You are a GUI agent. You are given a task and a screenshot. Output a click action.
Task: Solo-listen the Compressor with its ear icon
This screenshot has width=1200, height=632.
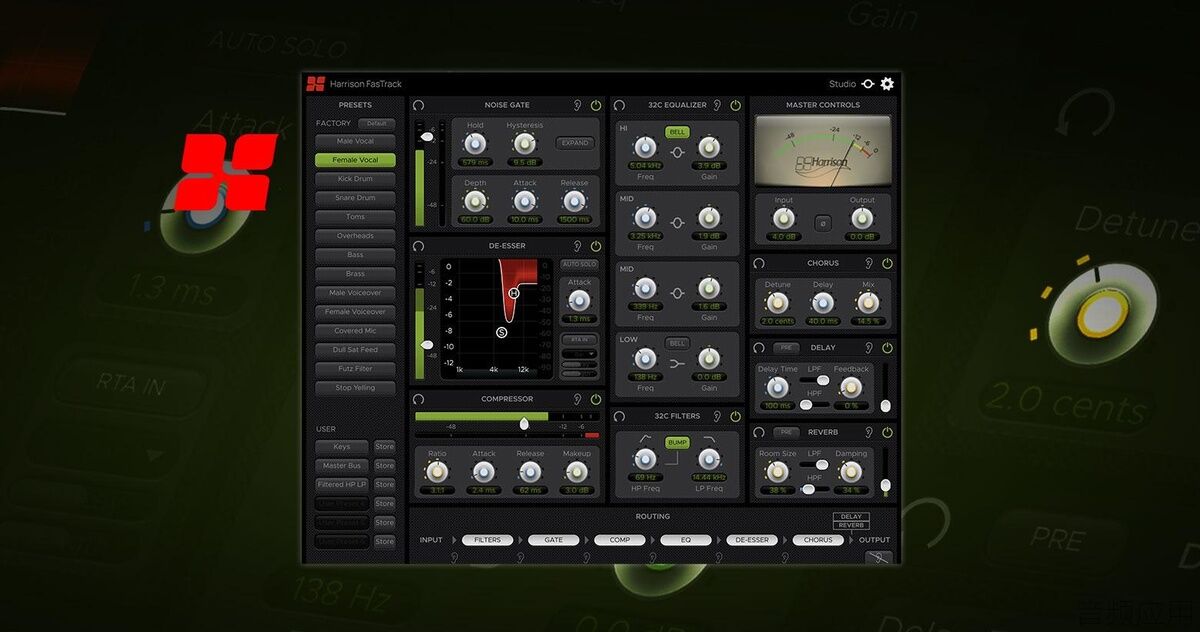(577, 399)
